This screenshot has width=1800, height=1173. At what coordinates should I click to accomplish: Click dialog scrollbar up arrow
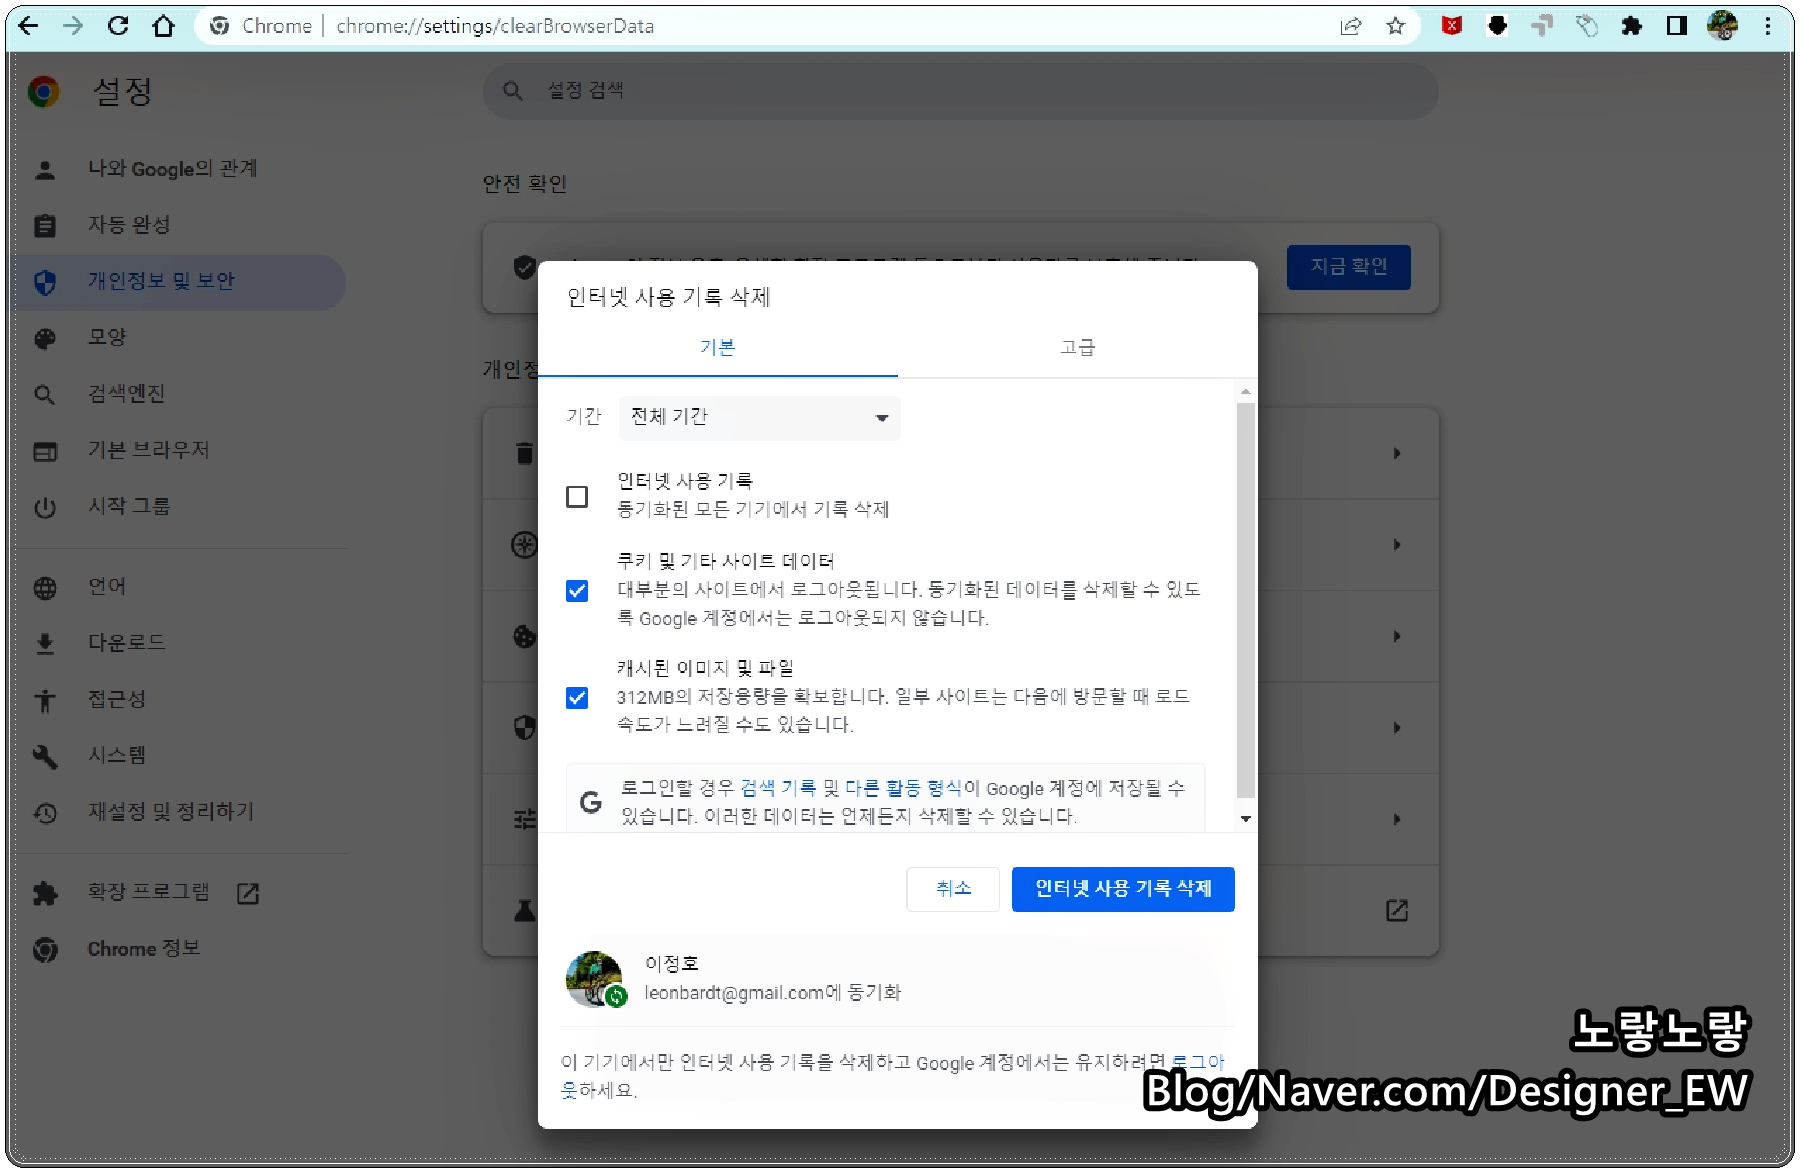click(x=1245, y=391)
